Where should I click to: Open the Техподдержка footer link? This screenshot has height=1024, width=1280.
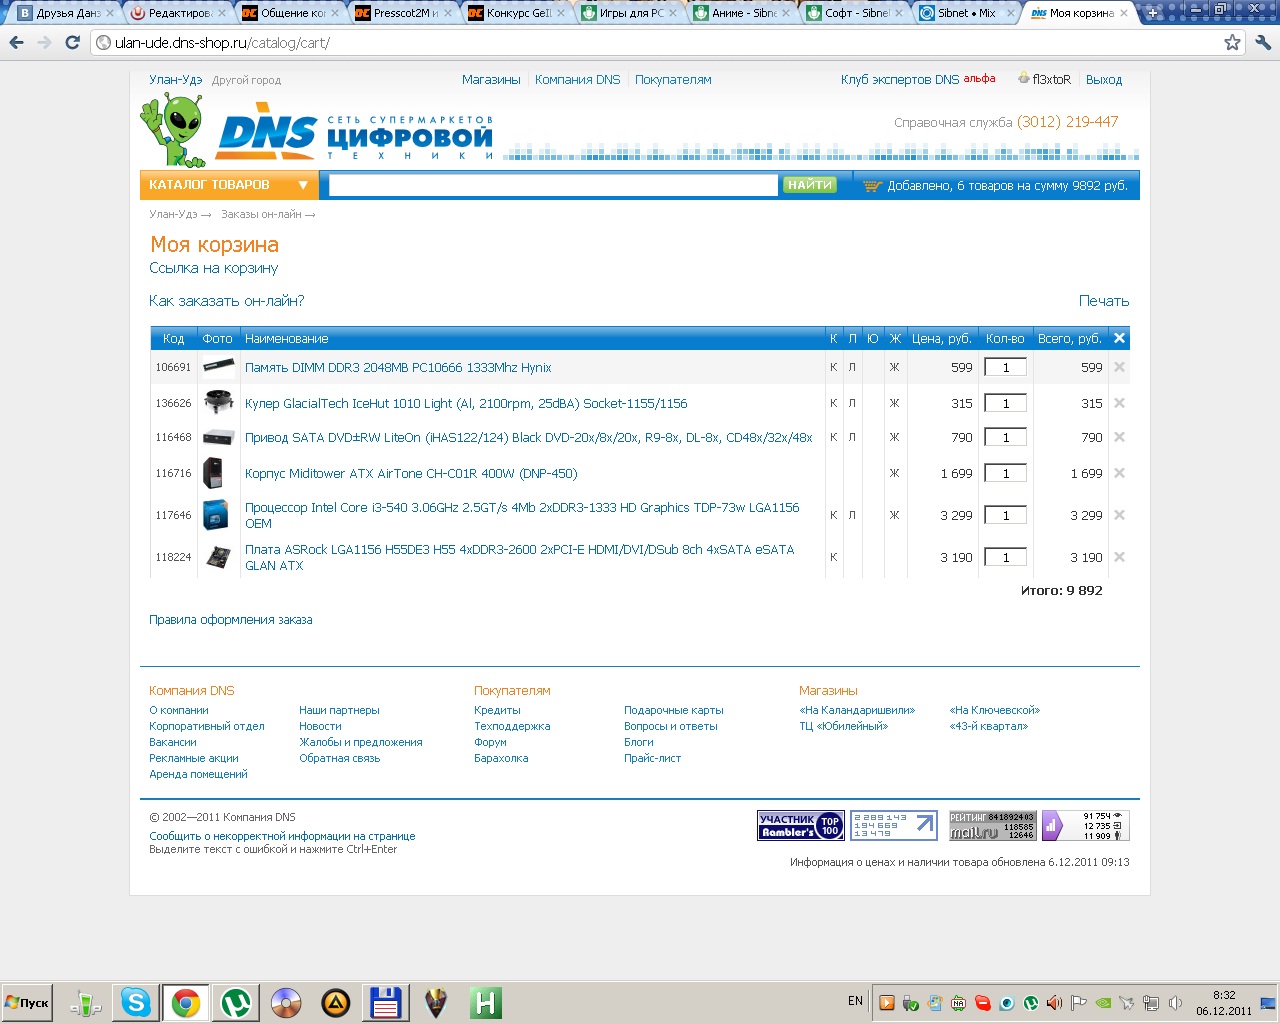[x=512, y=726]
